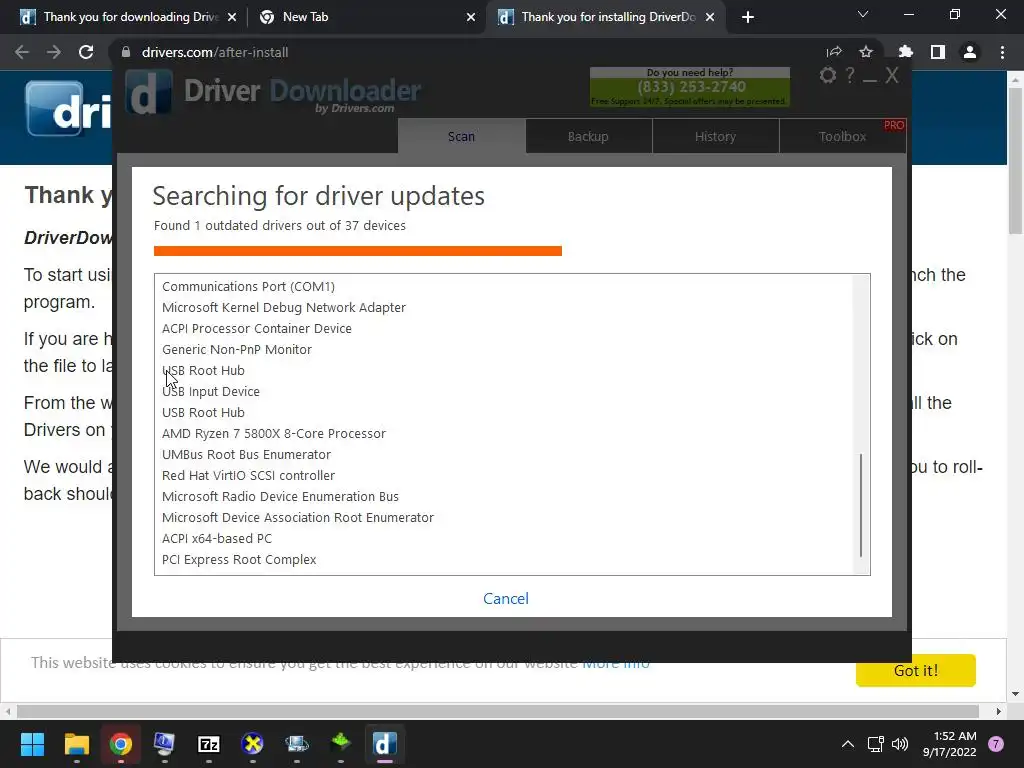Open the Driver Downloader help question mark
The image size is (1024, 768).
pyautogui.click(x=850, y=76)
